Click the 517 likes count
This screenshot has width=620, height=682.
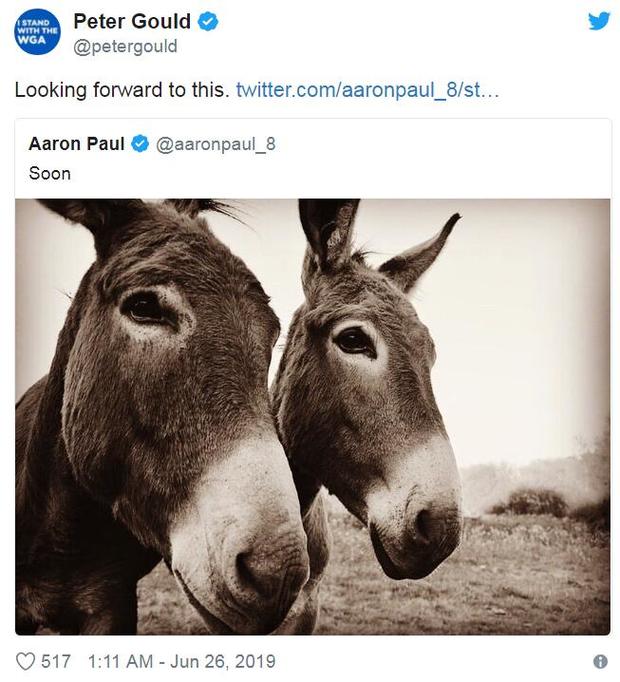pos(57,661)
